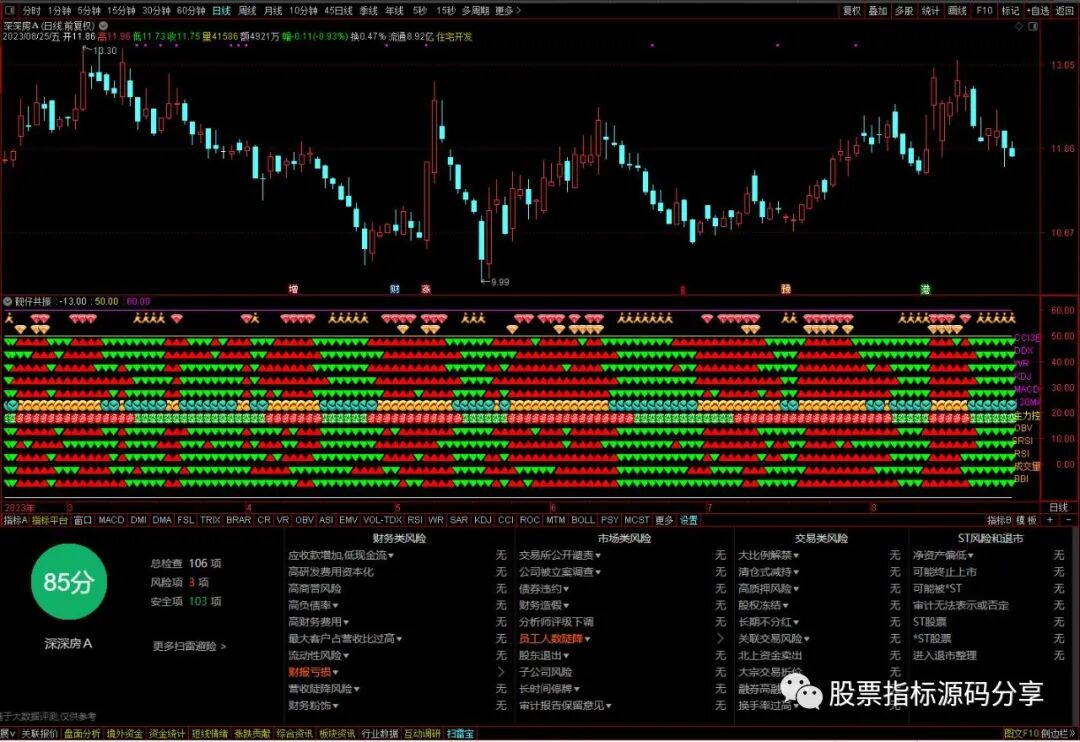Screen dimensions: 1080x742
Task: Select the MACD indicator tab
Action: [111, 520]
